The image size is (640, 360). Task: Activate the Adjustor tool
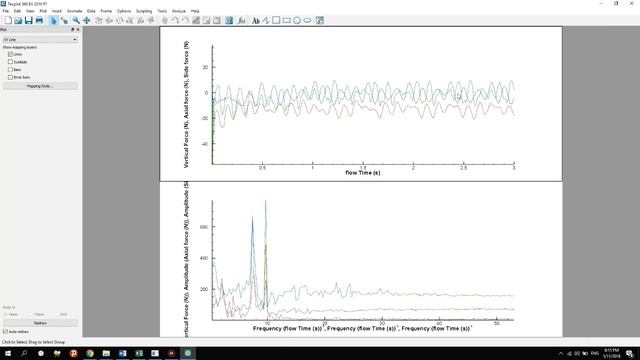tap(64, 20)
